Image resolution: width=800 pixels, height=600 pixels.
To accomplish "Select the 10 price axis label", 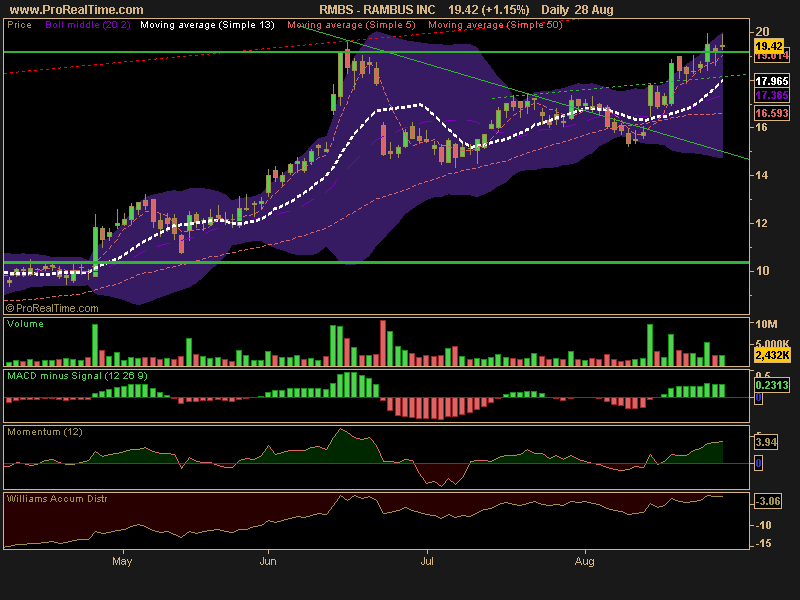I will tap(762, 271).
